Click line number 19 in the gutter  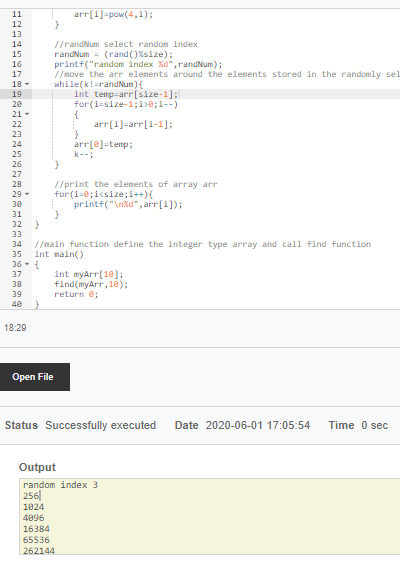point(17,94)
